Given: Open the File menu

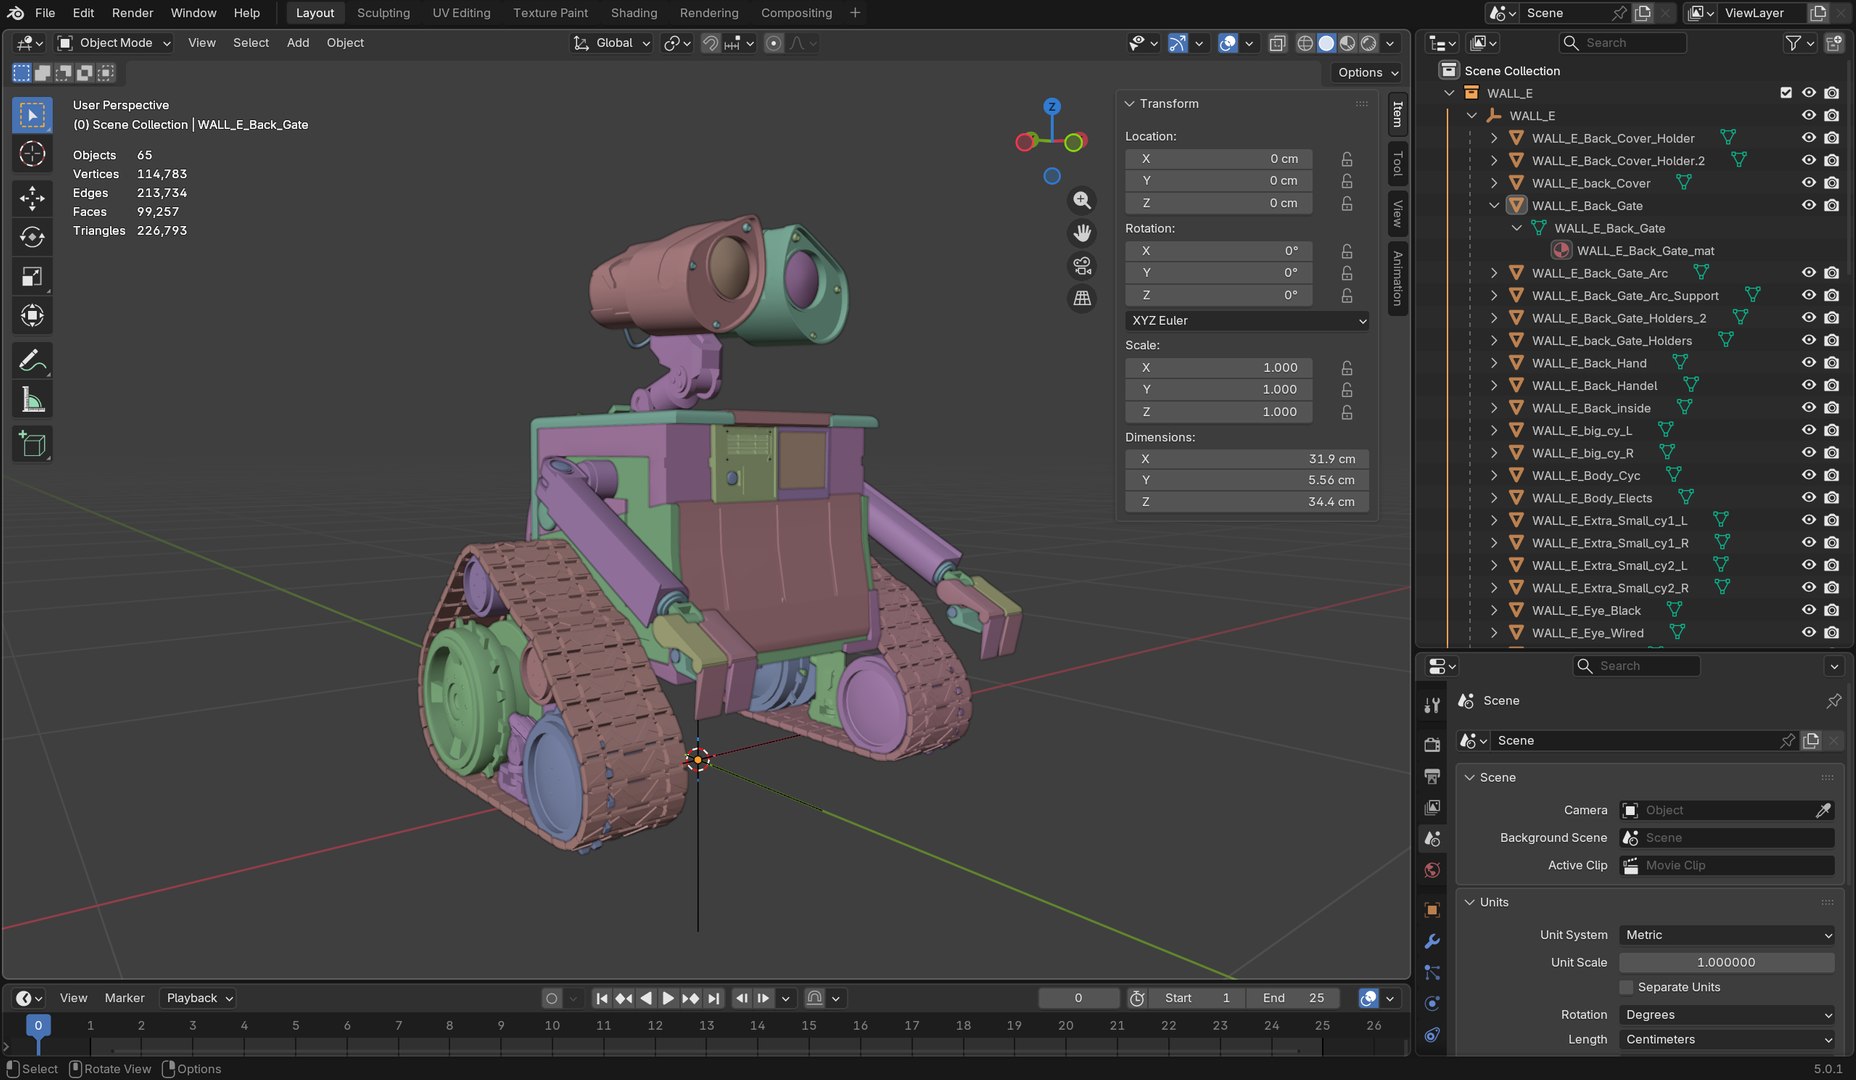Looking at the screenshot, I should click(45, 13).
